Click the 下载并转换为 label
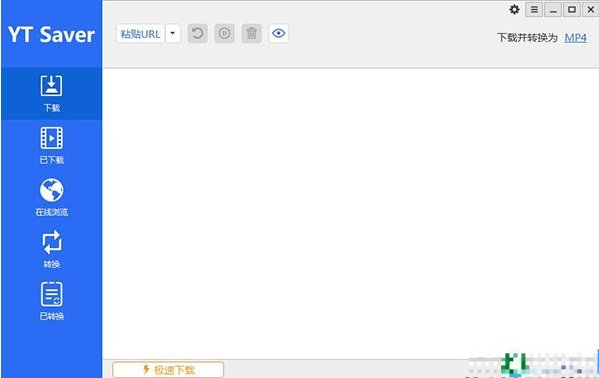The image size is (599, 378). click(x=527, y=37)
